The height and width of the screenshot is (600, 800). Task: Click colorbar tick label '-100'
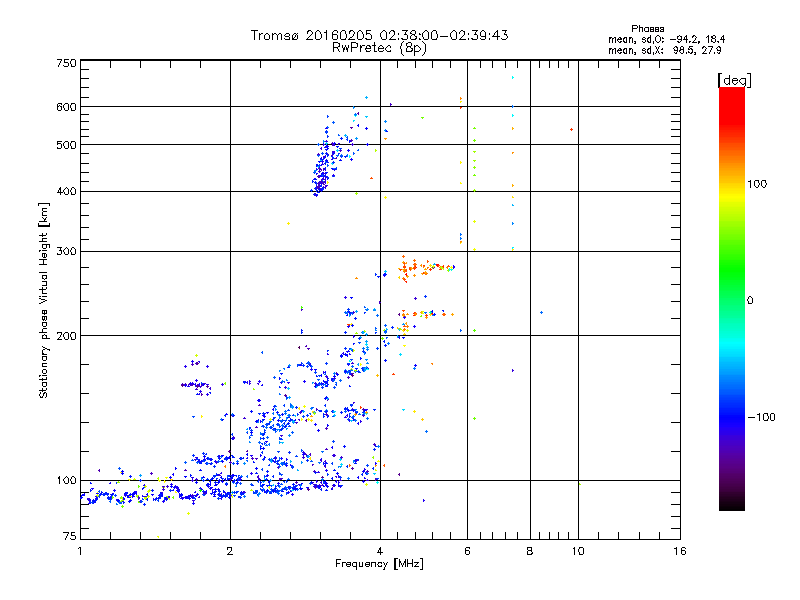point(761,417)
